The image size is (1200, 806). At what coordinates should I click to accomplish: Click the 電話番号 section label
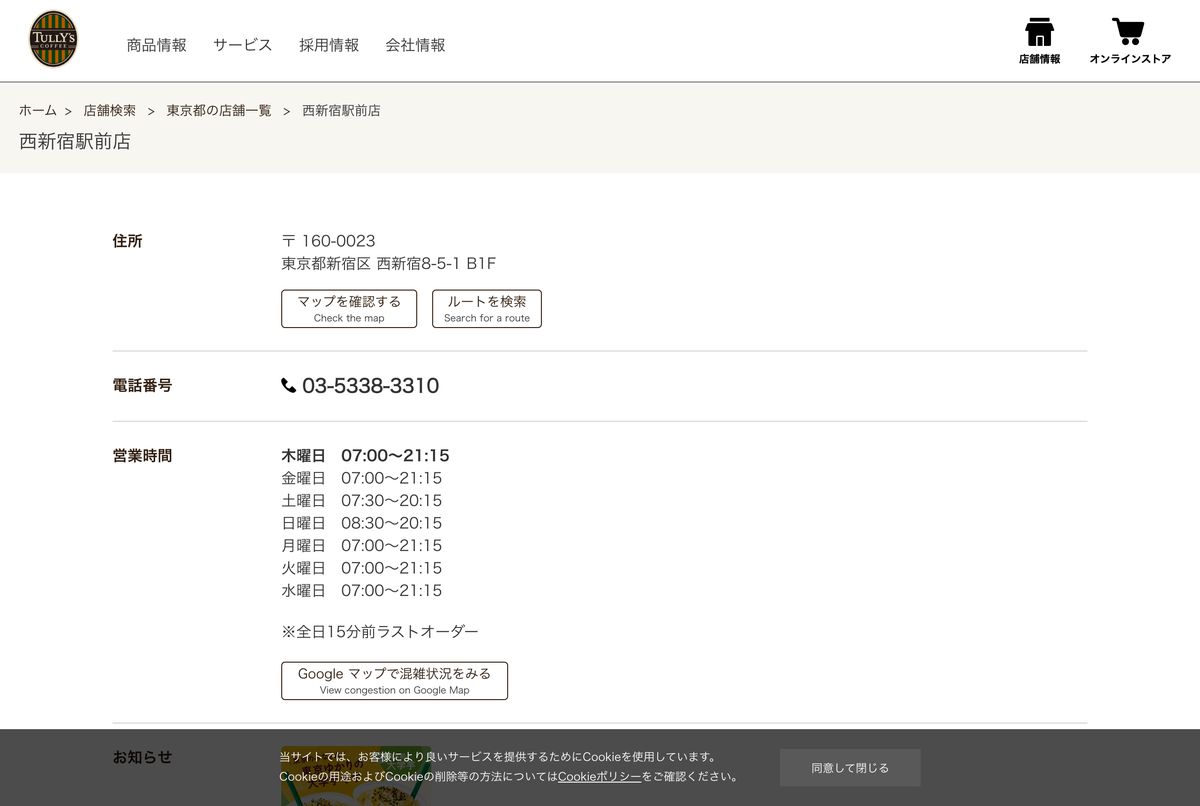coord(142,385)
